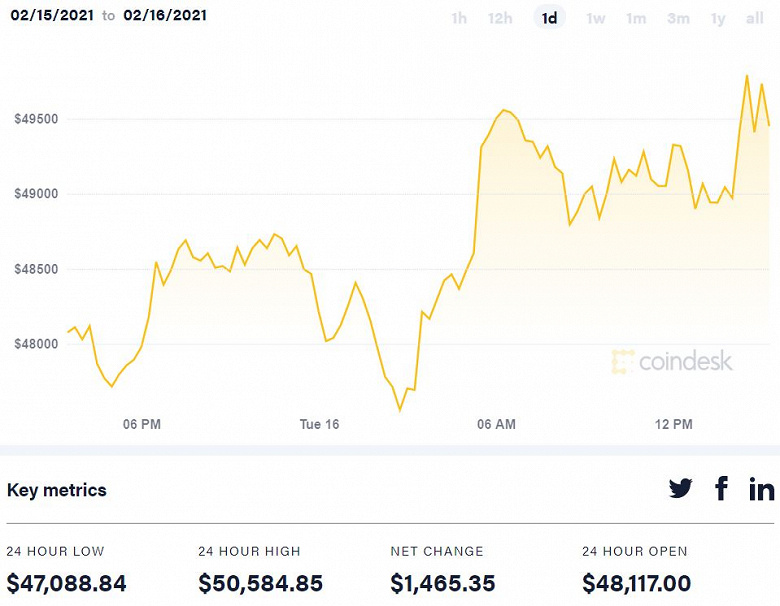Select the 1h time range

point(459,18)
